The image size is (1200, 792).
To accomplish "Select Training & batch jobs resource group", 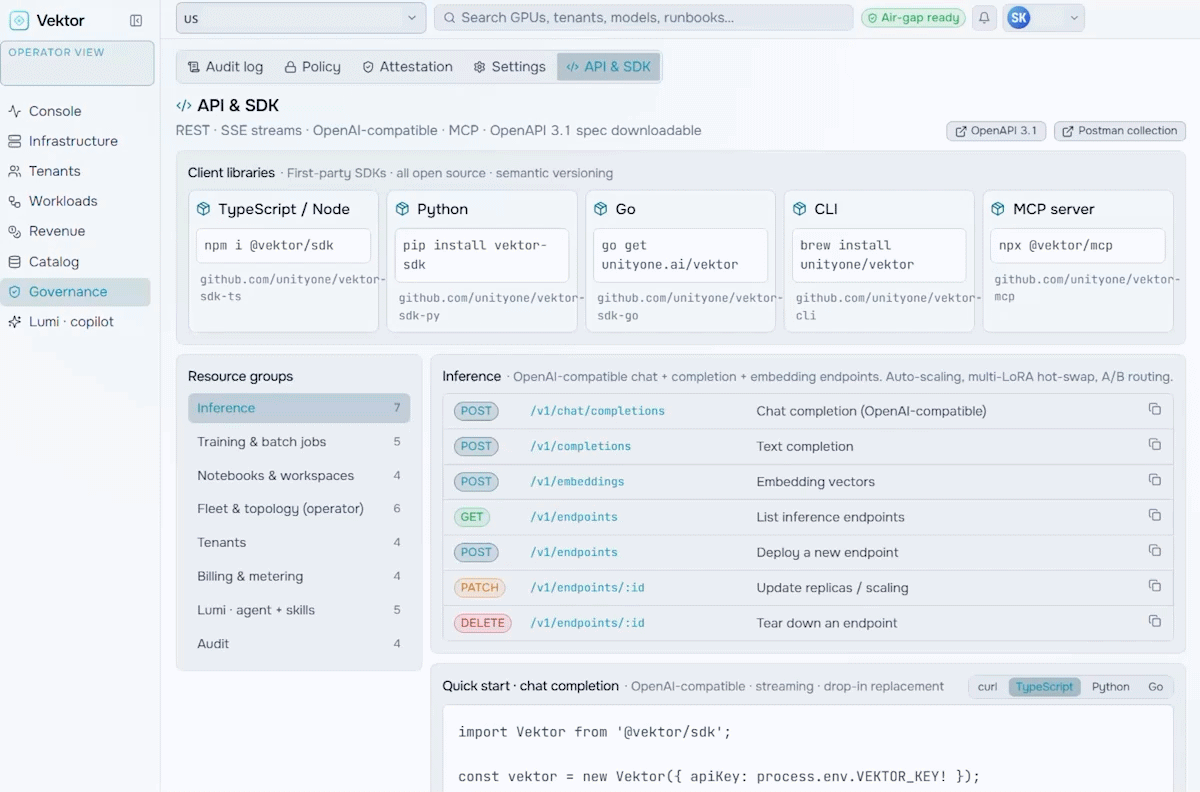I will point(299,442).
